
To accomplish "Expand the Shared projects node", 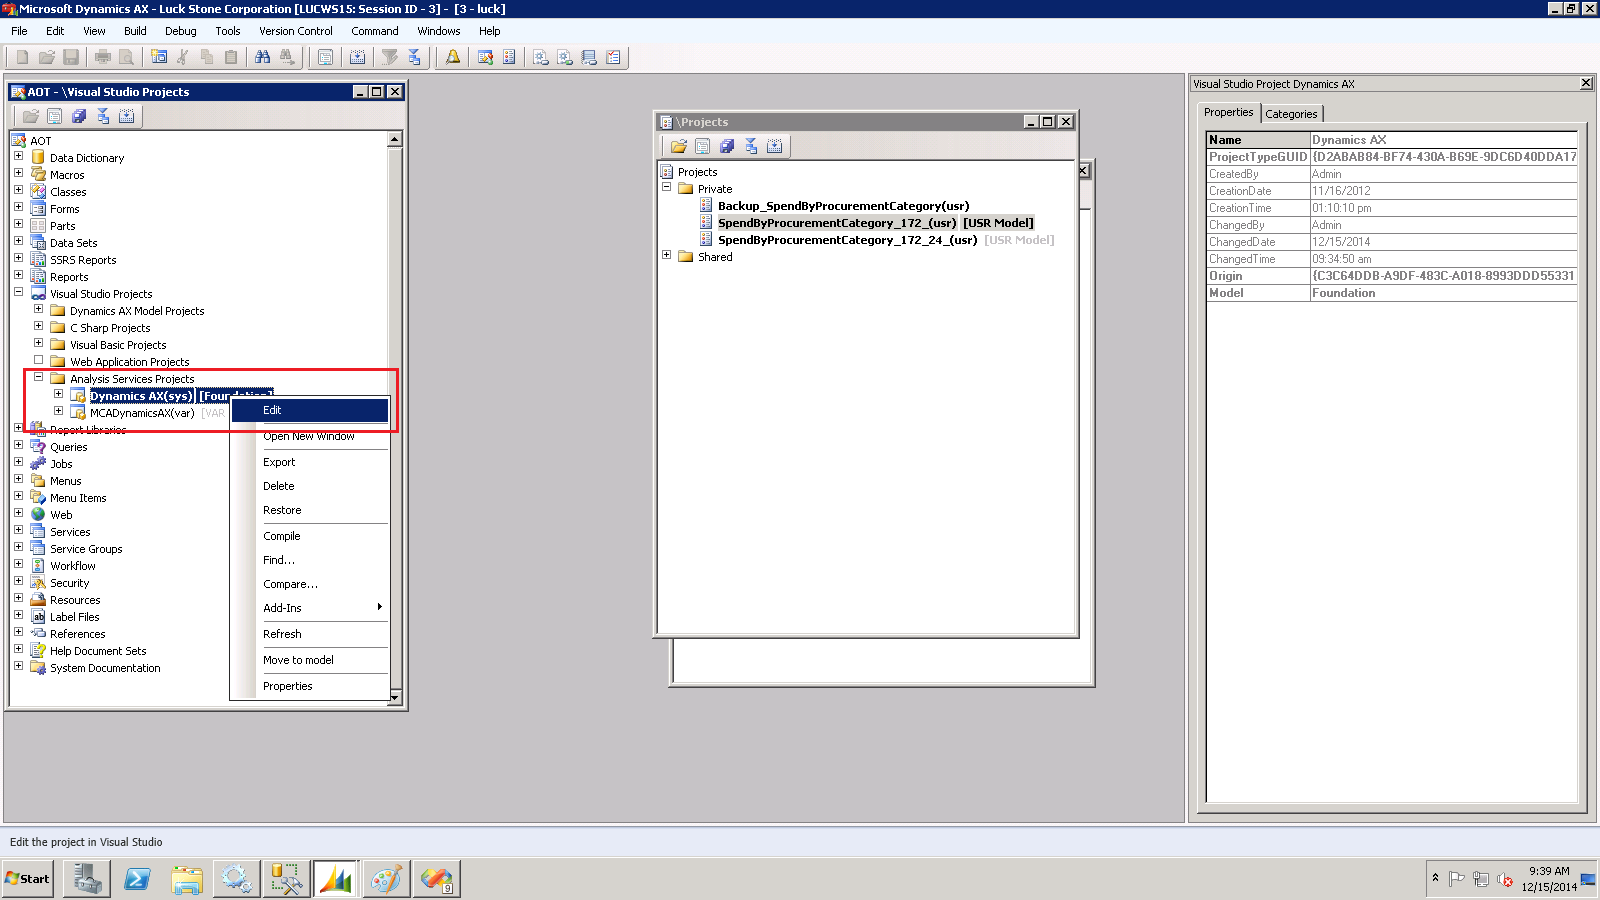I will pyautogui.click(x=668, y=256).
